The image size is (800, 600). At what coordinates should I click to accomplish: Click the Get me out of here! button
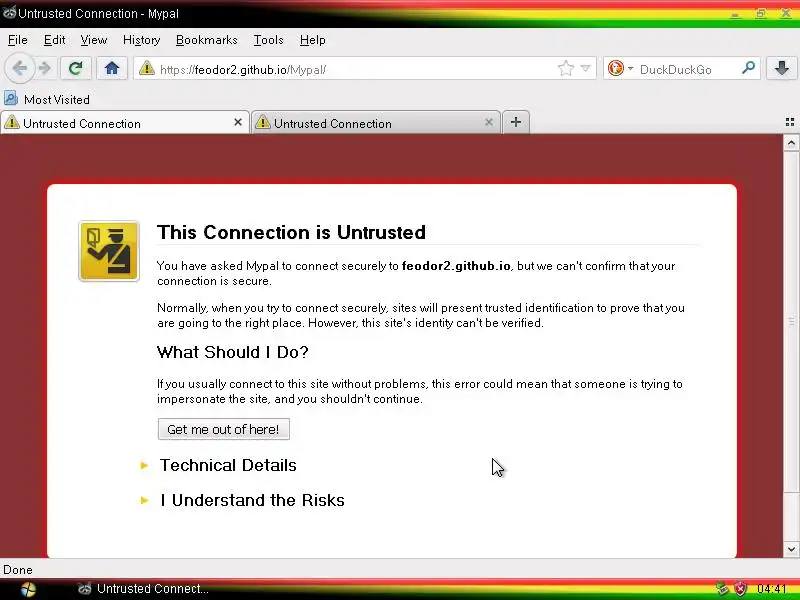click(x=223, y=429)
